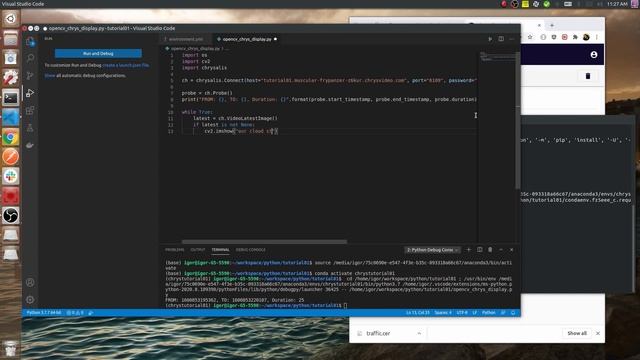Image resolution: width=640 pixels, height=360 pixels.
Task: Open the Docker view in the activity bar
Action: click(x=30, y=145)
